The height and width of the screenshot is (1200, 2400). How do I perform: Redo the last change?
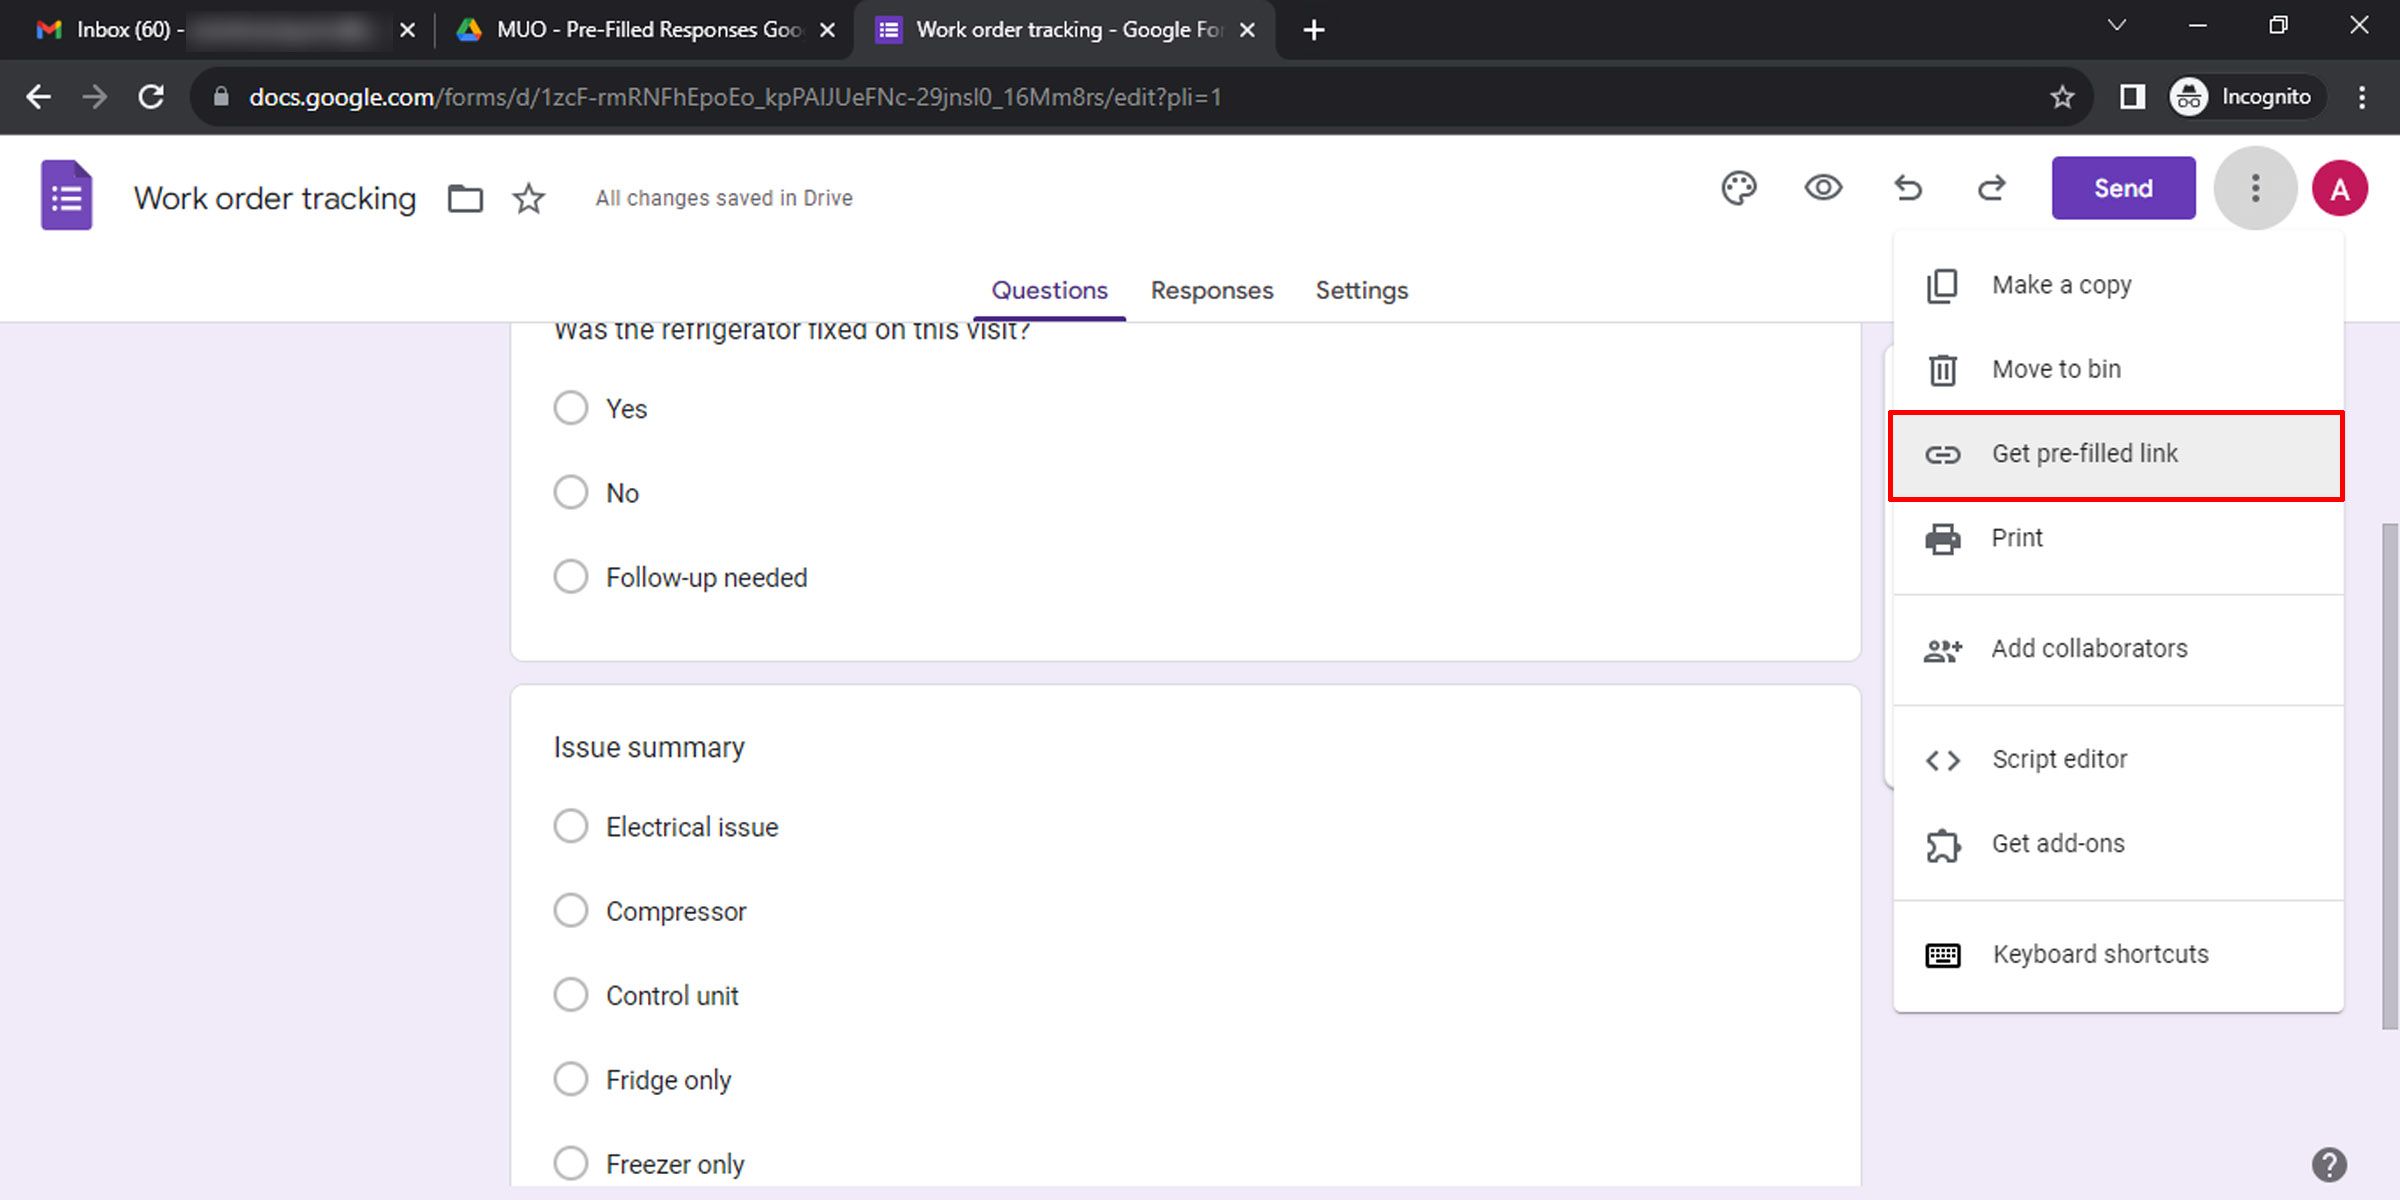1991,187
